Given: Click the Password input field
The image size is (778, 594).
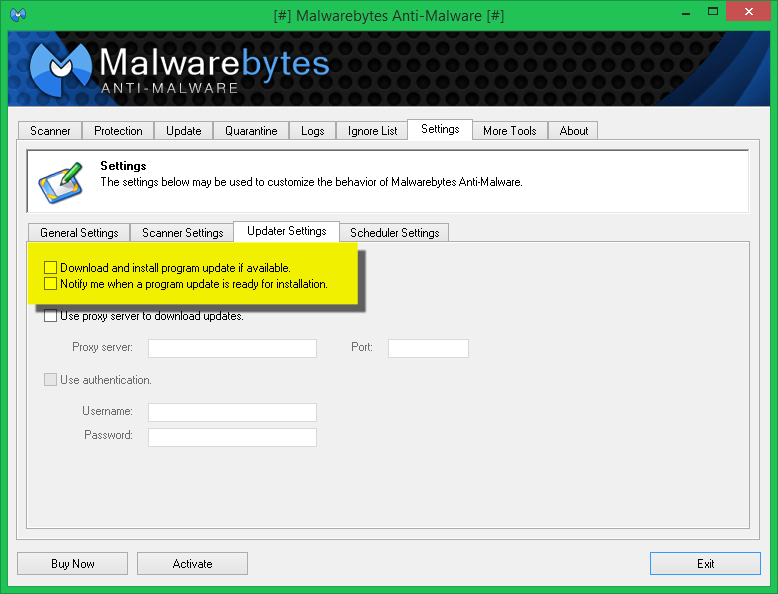Looking at the screenshot, I should (x=232, y=437).
